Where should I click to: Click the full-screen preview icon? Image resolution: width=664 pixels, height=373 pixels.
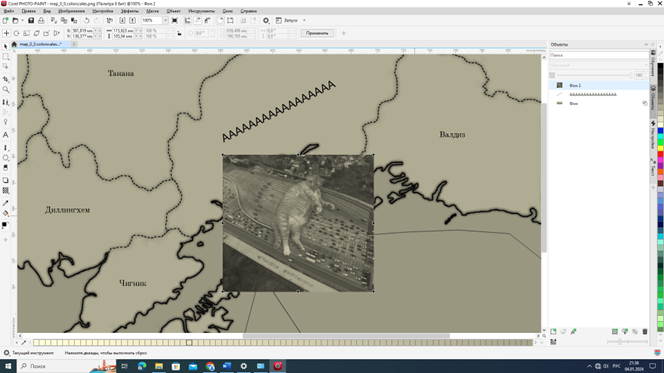tap(174, 20)
